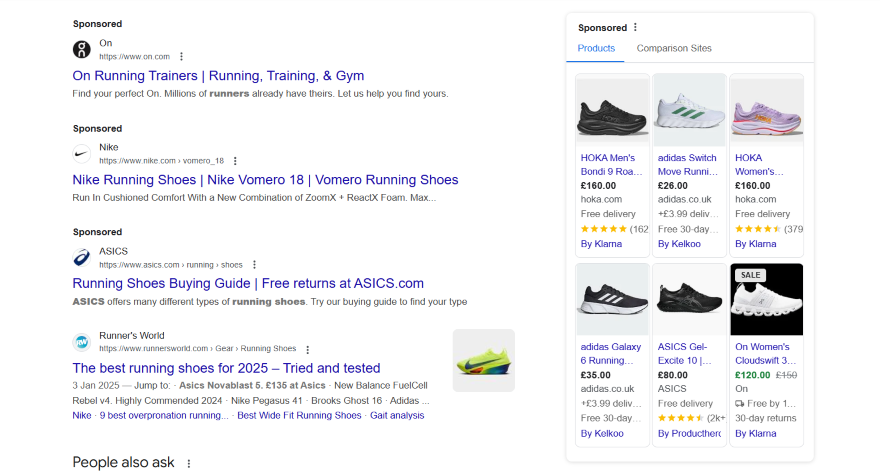Click the nike.com › vomero_18 URL text
880x474 pixels.
click(x=162, y=161)
